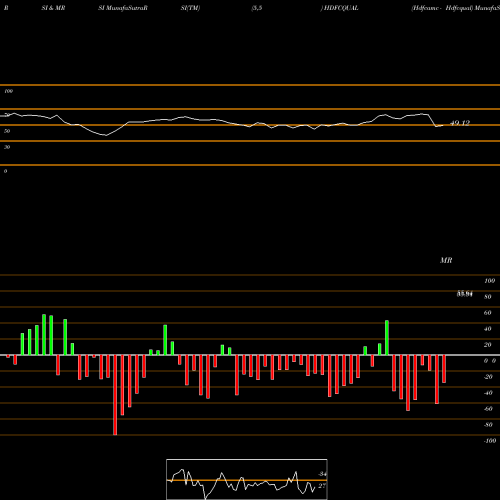Click the '30' label on RSI left axis
Image resolution: width=500 pixels, height=500 pixels.
7,147
